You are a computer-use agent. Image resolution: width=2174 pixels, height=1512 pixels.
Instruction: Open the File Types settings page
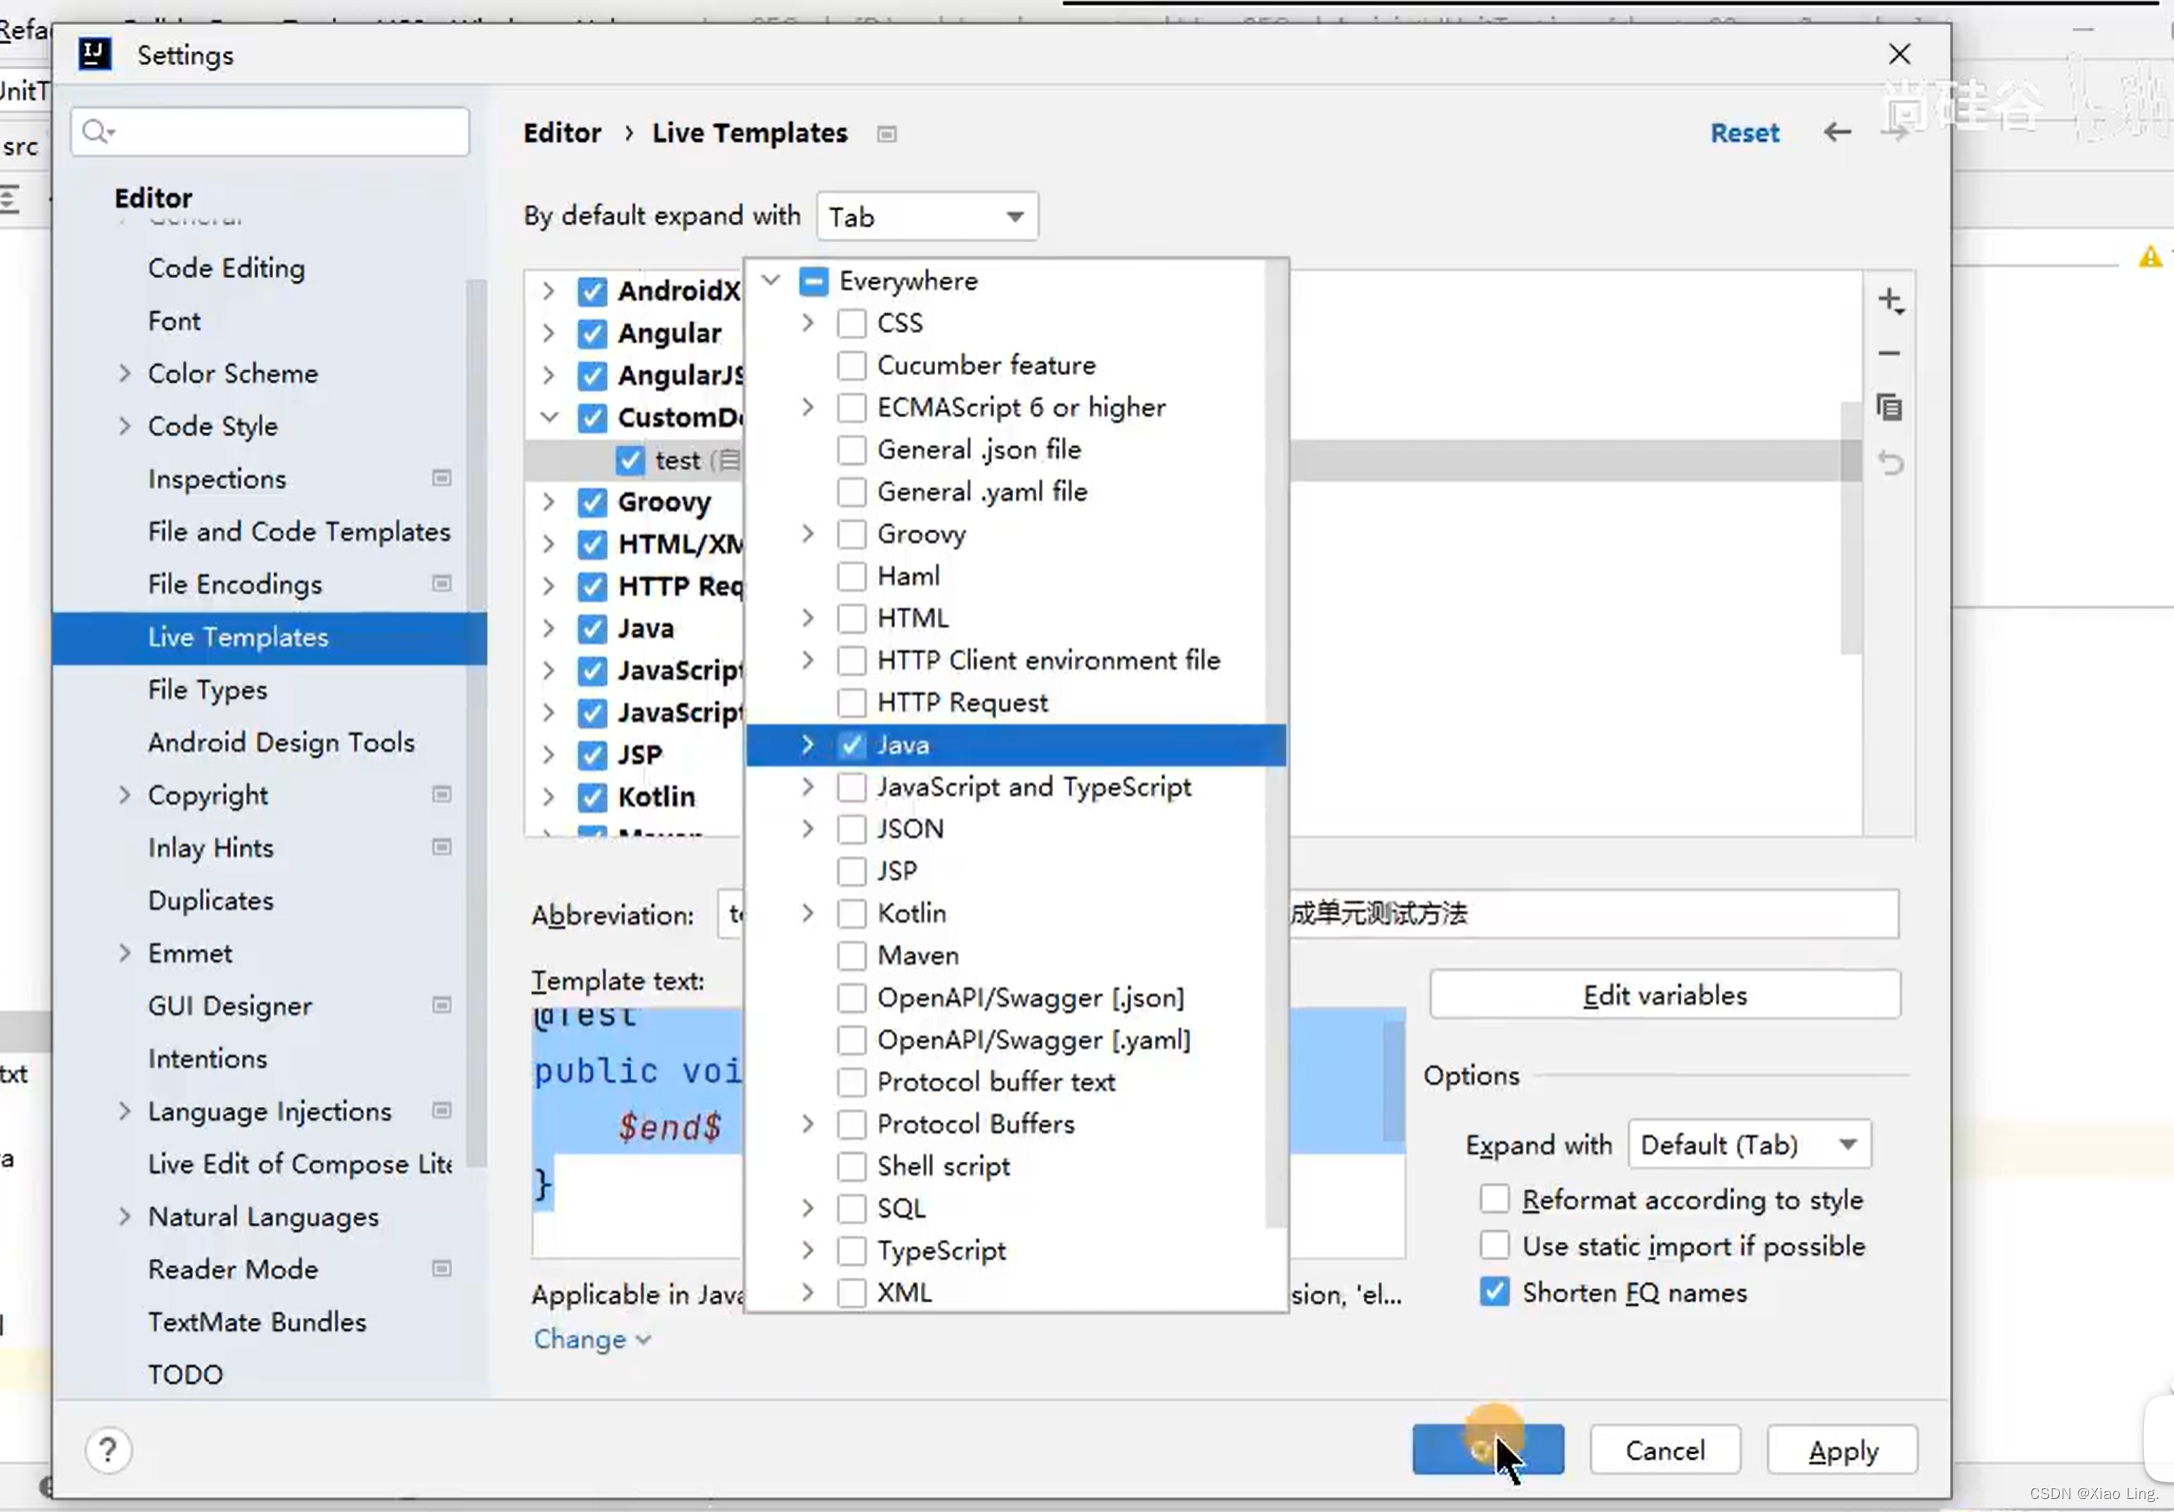coord(207,689)
